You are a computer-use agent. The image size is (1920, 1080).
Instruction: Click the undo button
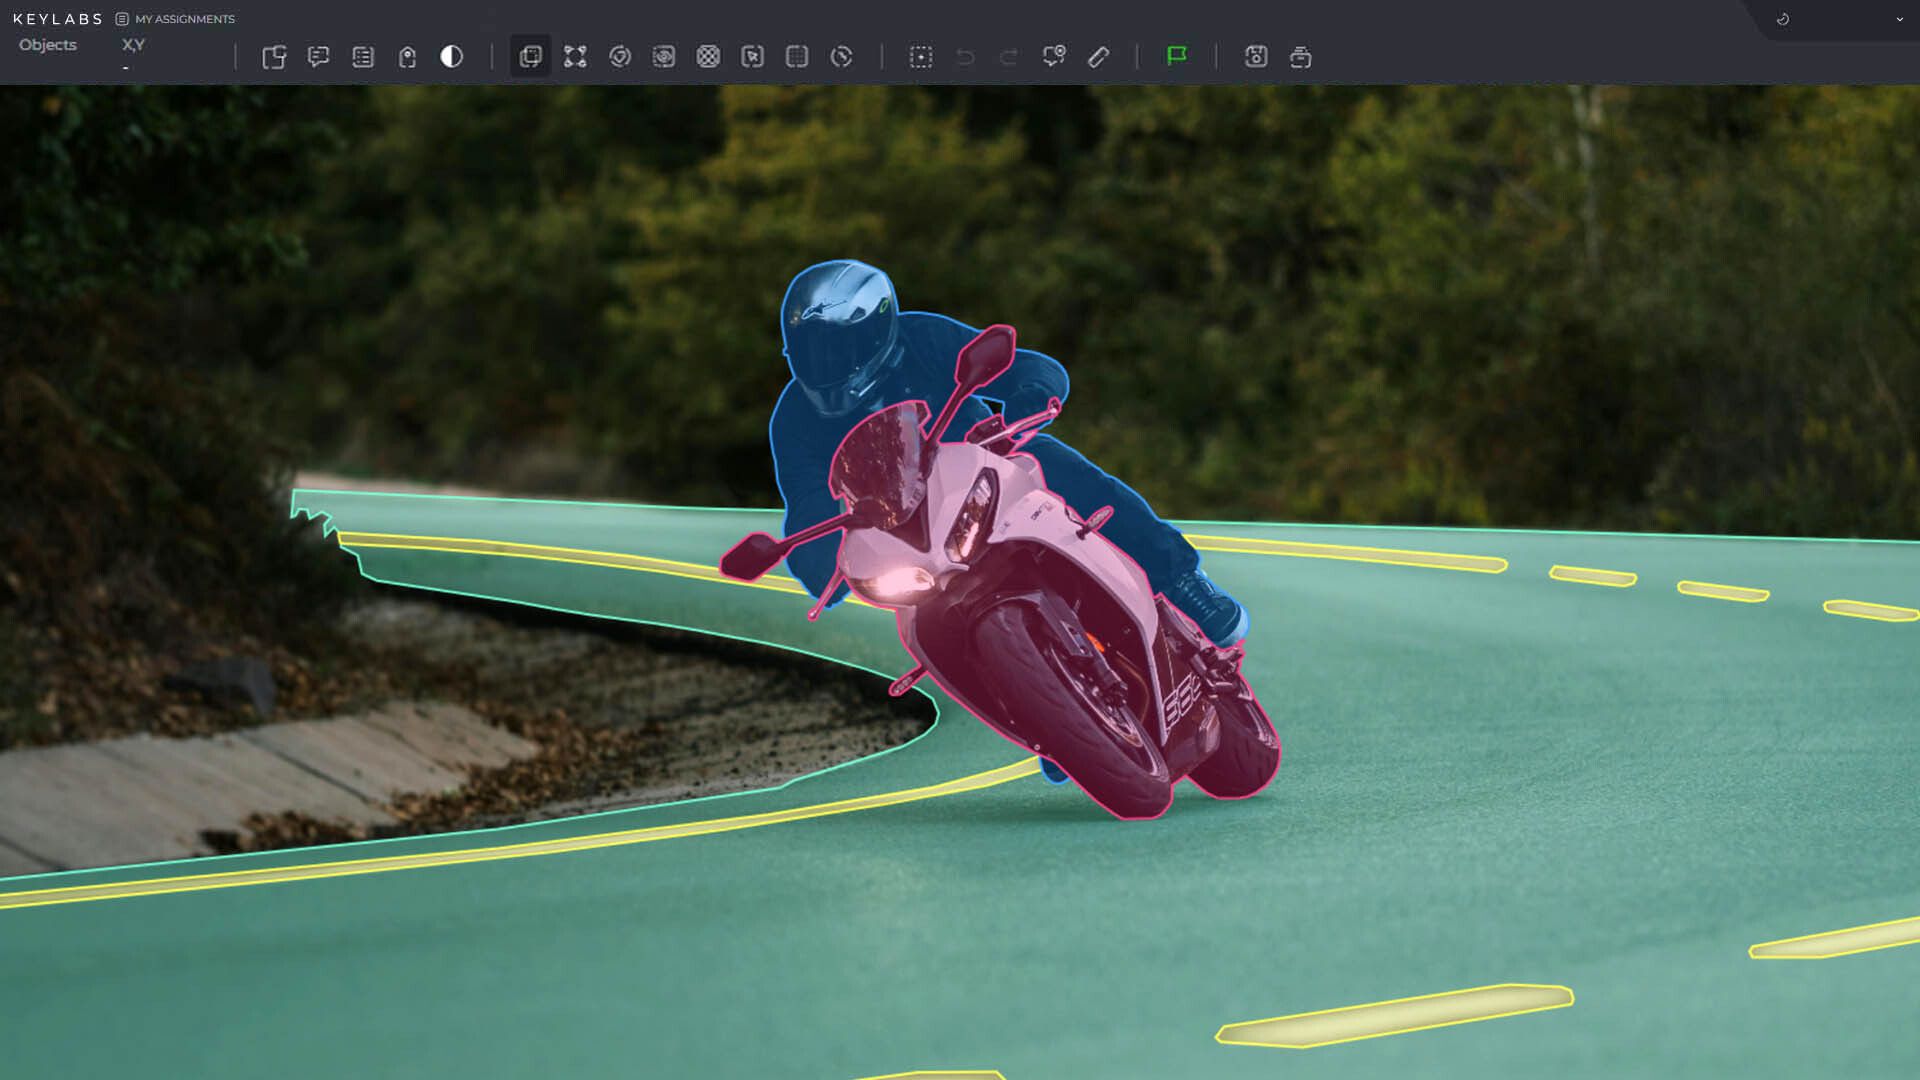[x=964, y=57]
